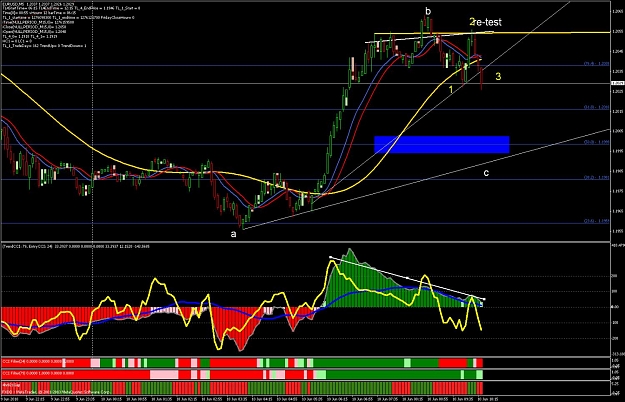Image resolution: width=625 pixels, height=402 pixels.
Task: Select the 23.6 Fibonacci level label
Action: coord(597,221)
